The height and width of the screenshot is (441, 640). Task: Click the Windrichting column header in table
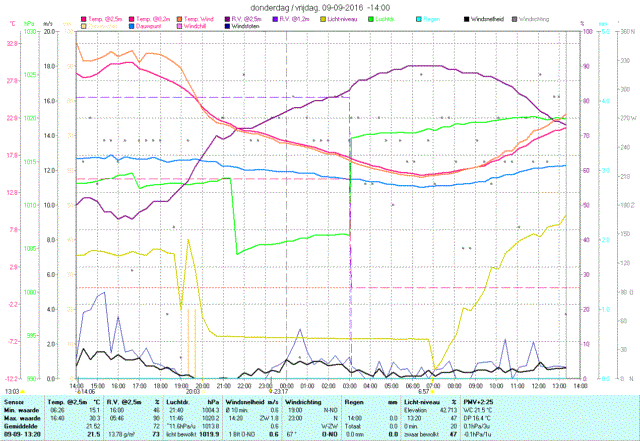click(x=304, y=400)
